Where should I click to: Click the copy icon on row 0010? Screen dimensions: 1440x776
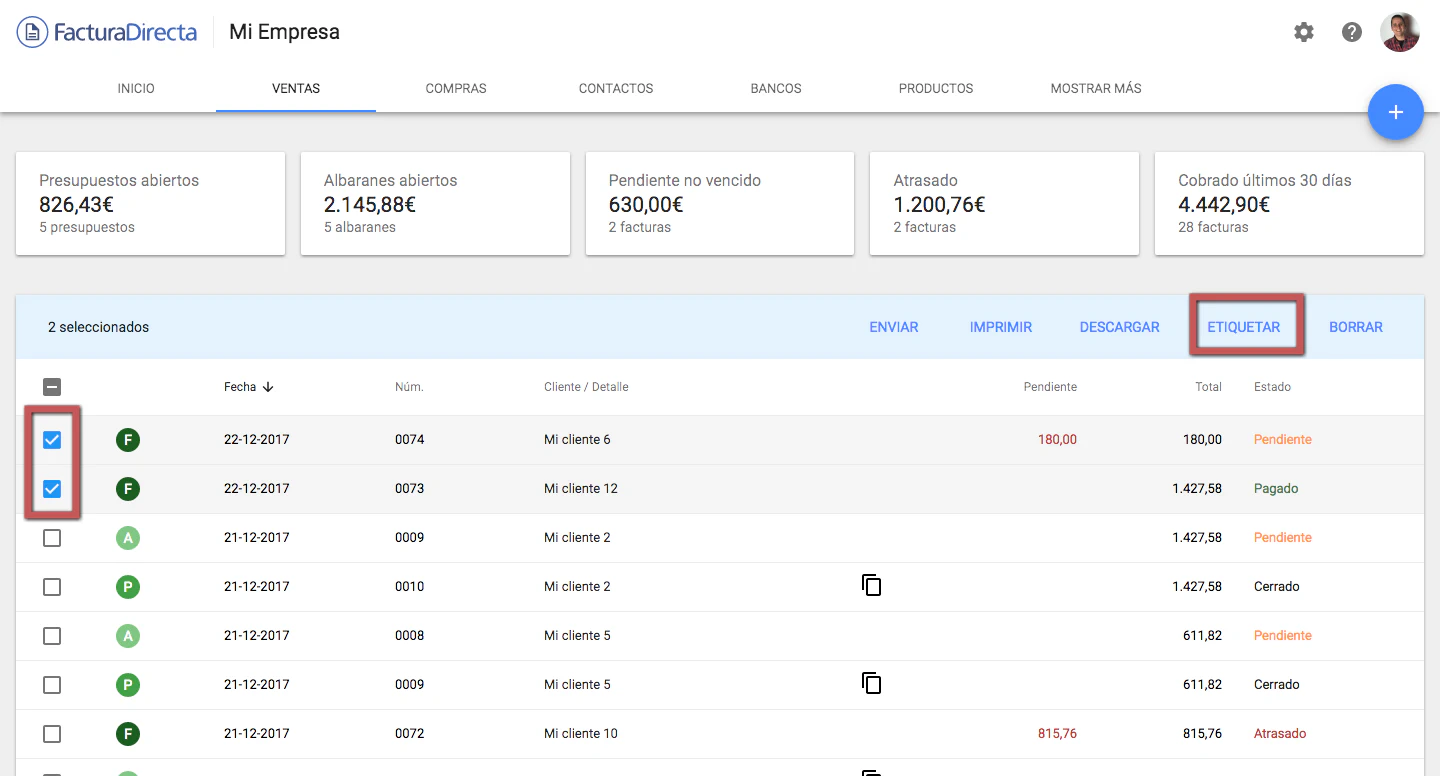click(872, 585)
